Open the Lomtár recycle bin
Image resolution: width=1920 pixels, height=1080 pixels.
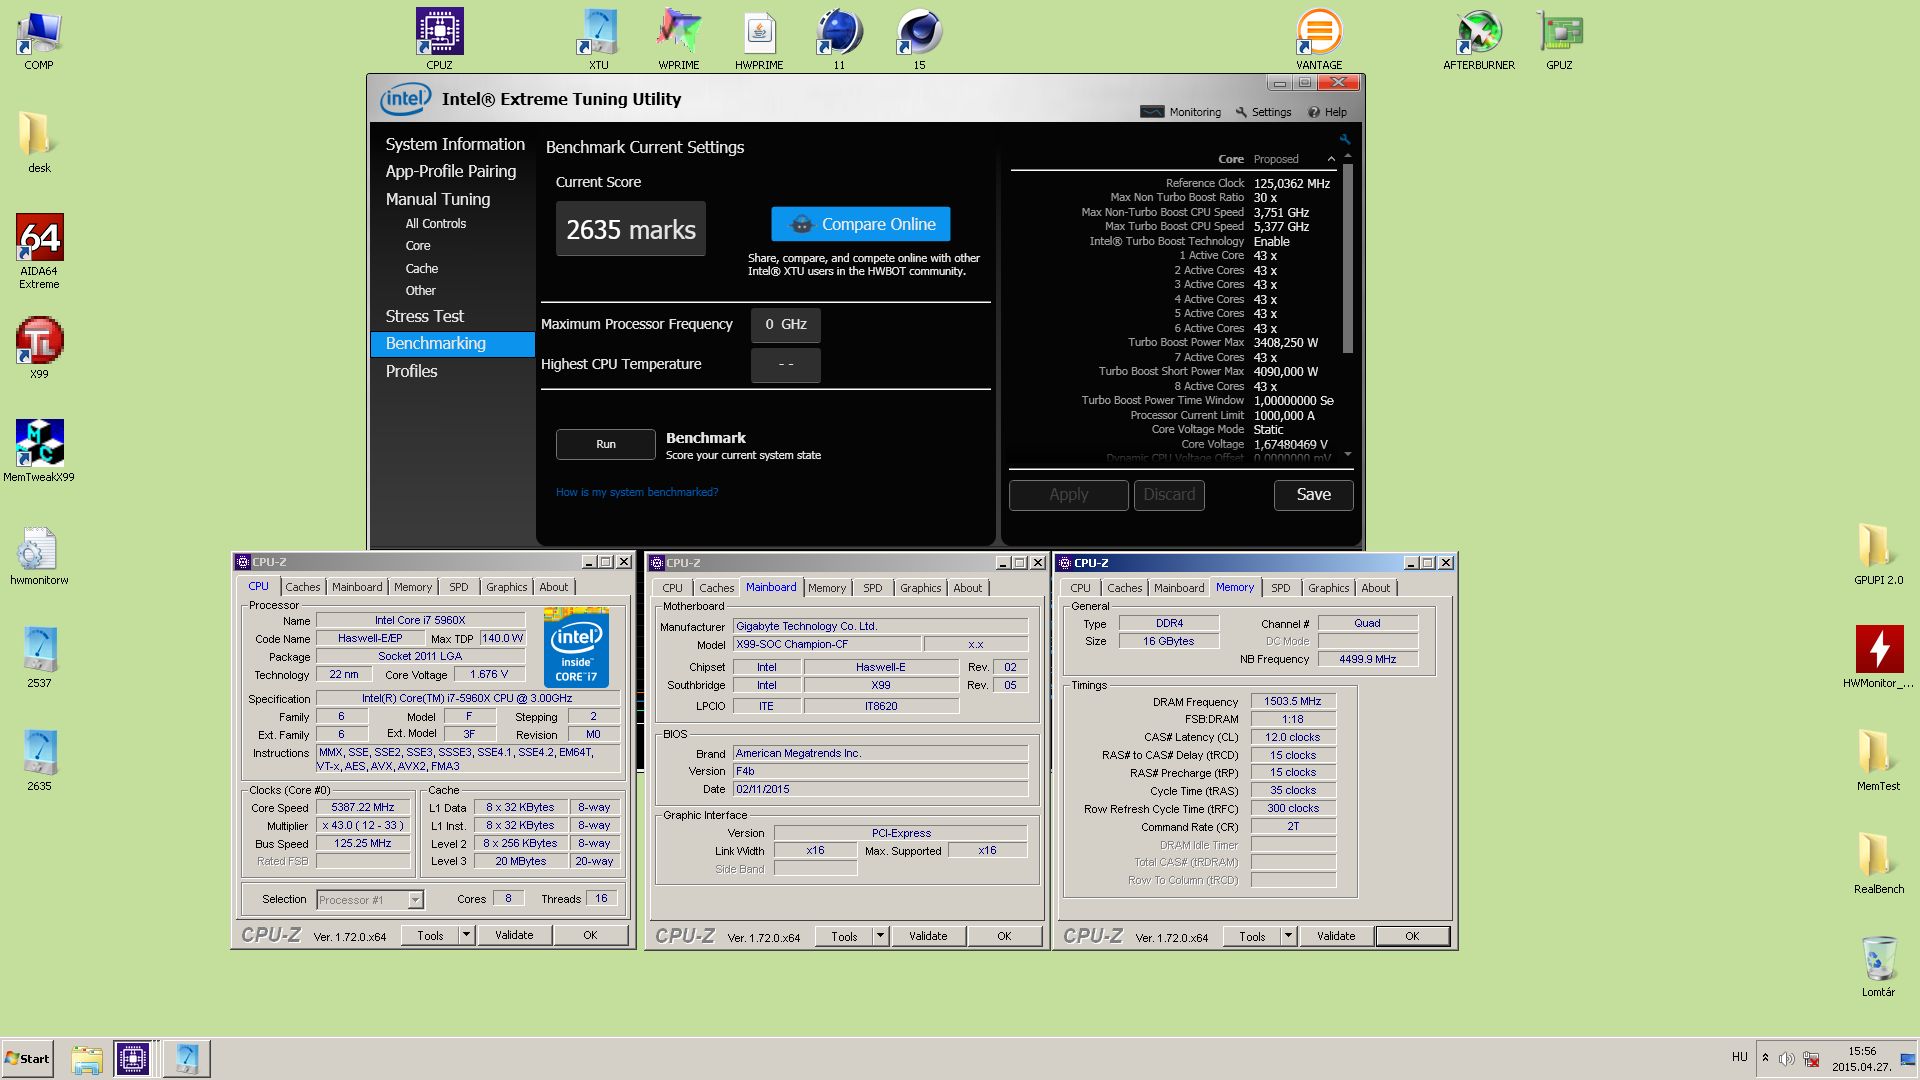pyautogui.click(x=1878, y=965)
